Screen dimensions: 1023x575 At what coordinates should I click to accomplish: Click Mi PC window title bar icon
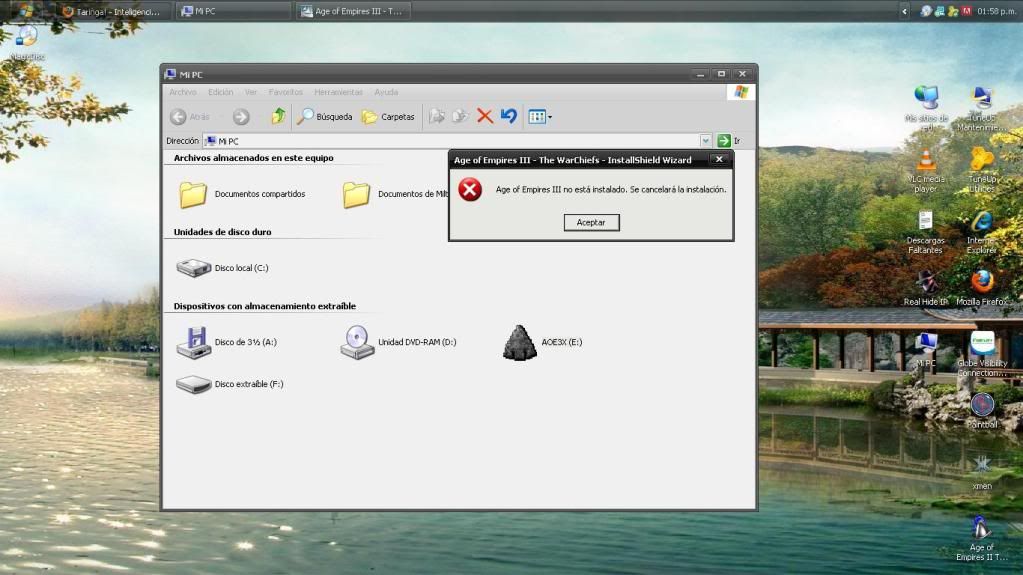coord(171,74)
